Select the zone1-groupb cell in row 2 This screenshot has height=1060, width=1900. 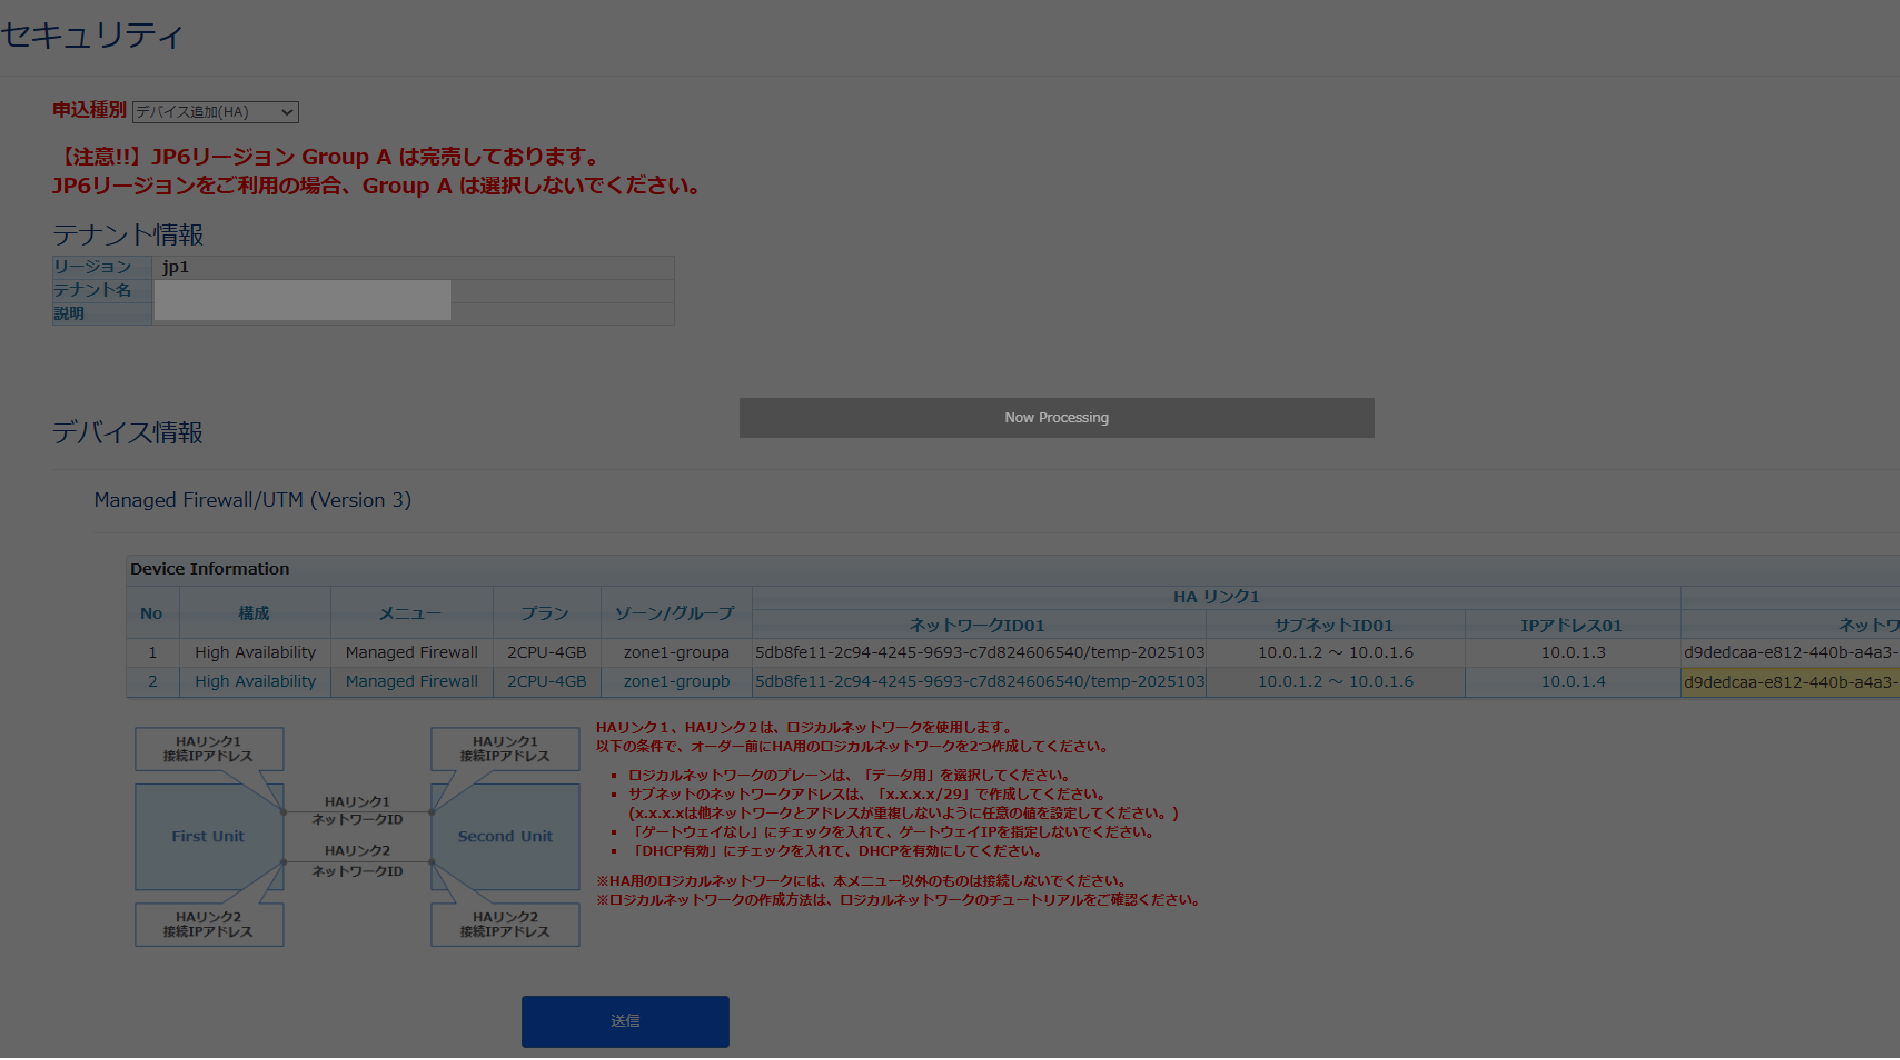click(676, 682)
